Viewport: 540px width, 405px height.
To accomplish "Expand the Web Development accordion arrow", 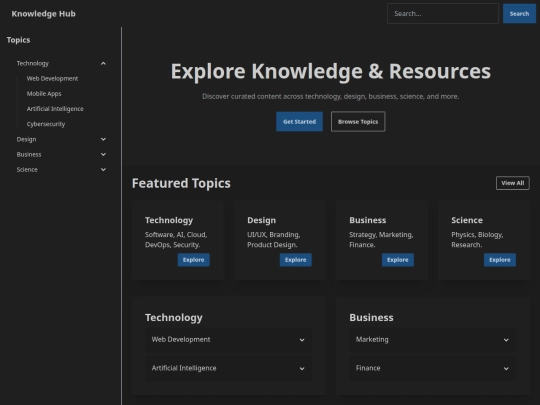I will (302, 340).
